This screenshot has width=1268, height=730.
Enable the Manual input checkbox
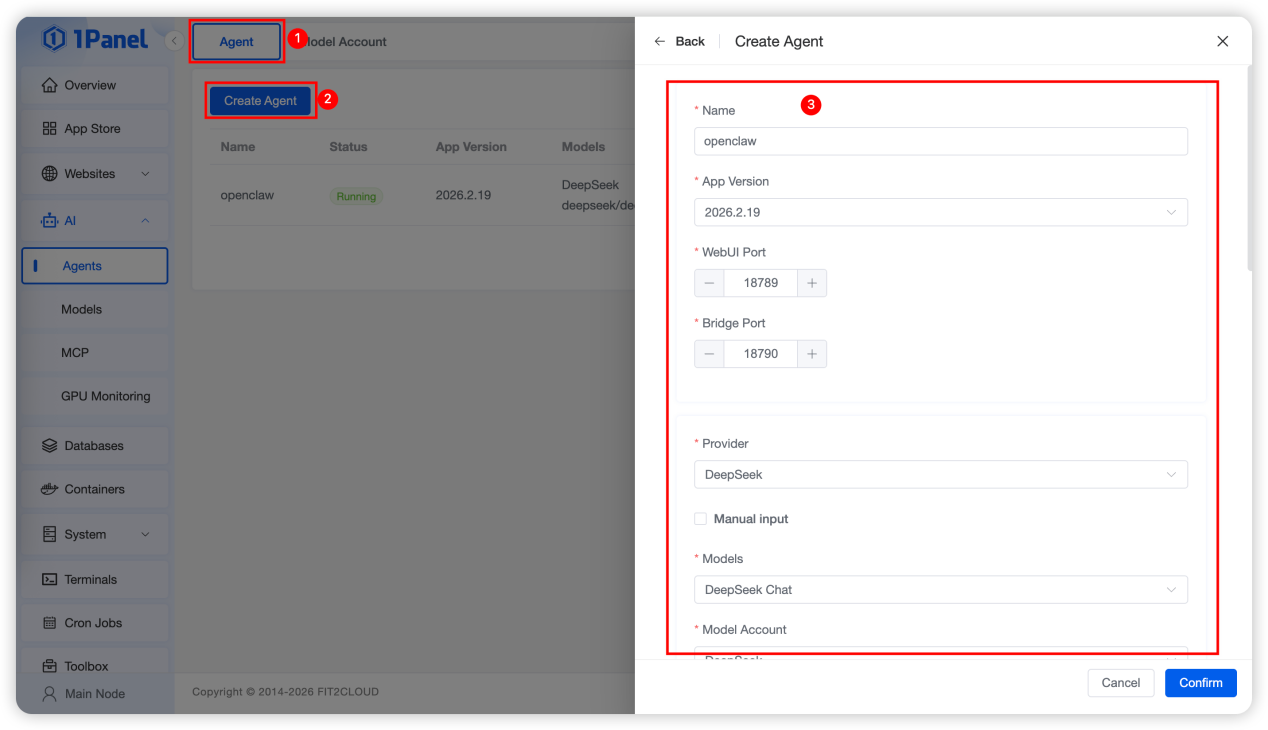[x=701, y=519]
